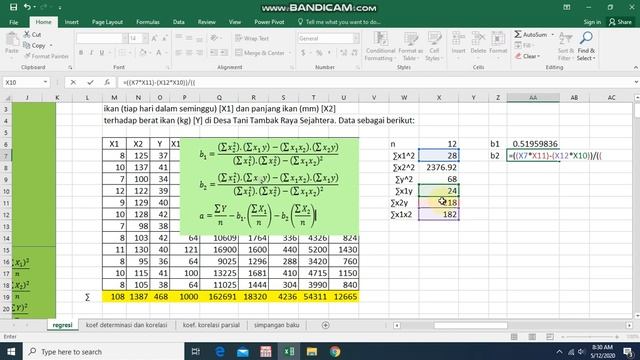Screen dimensions: 640x360
Task: Open the AutoSum dropdown arrow
Action: point(553,35)
